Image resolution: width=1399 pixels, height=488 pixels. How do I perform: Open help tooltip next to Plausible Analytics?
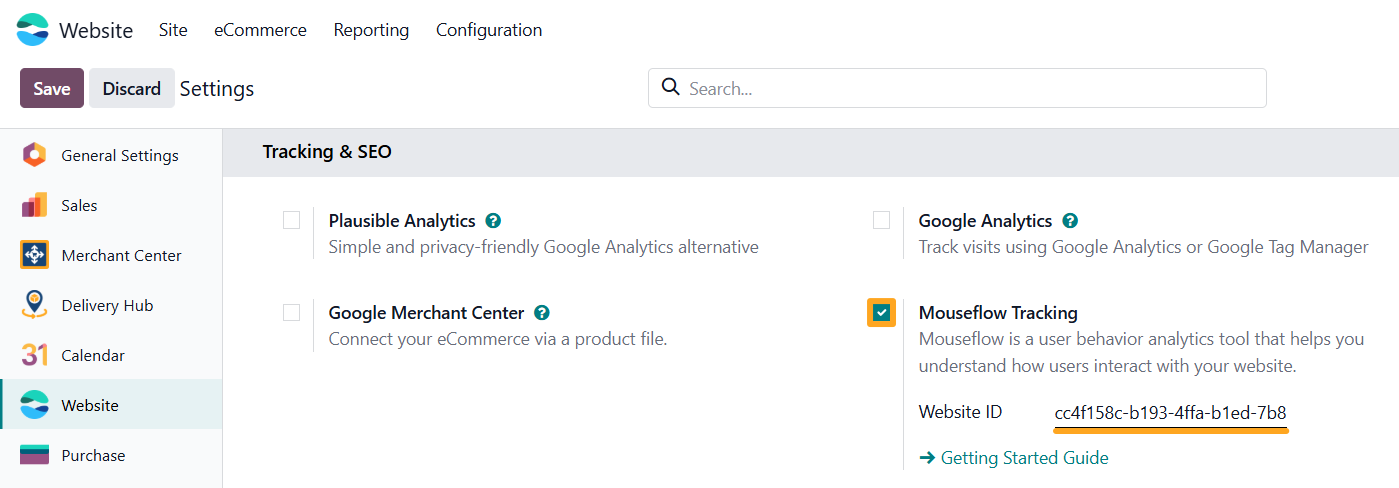coord(493,221)
